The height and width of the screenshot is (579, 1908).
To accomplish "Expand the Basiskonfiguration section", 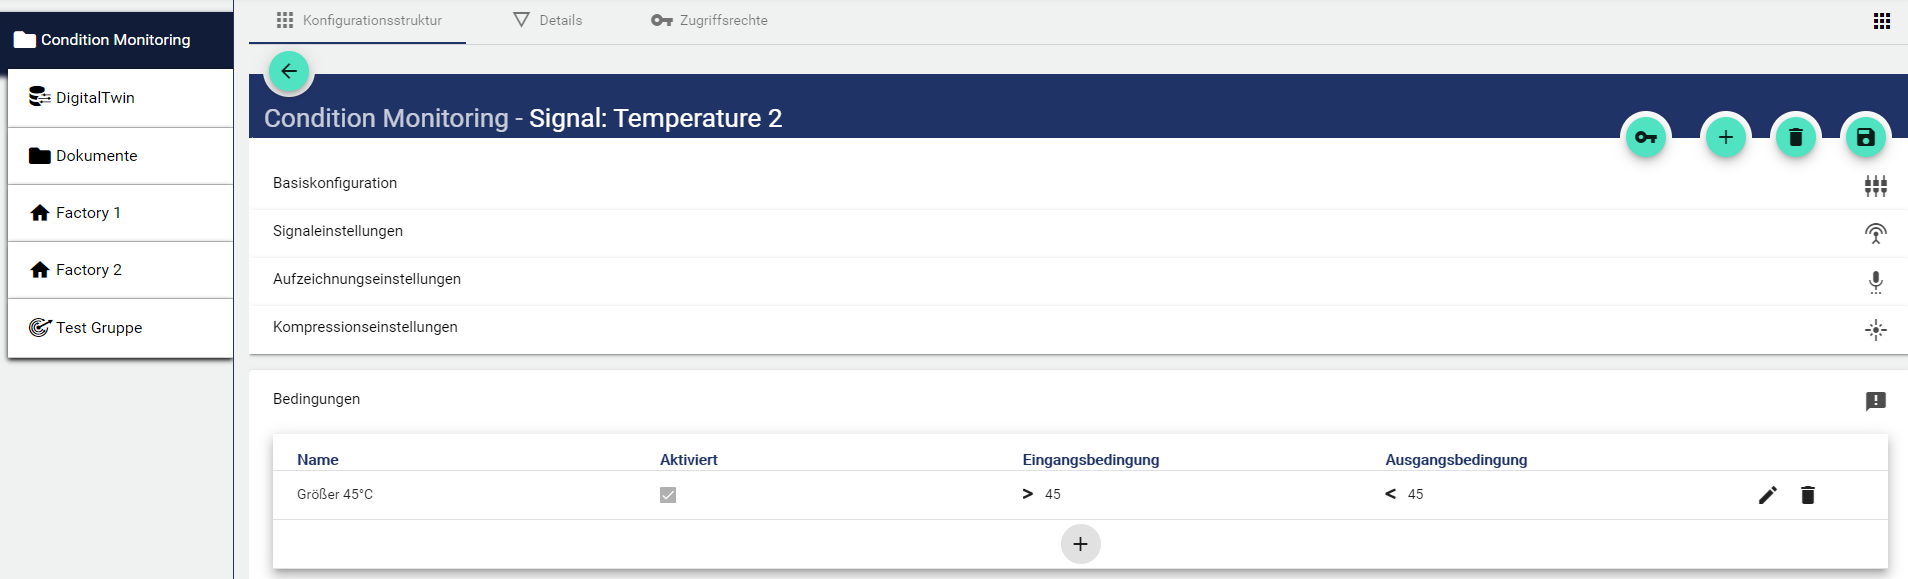I will tap(335, 183).
